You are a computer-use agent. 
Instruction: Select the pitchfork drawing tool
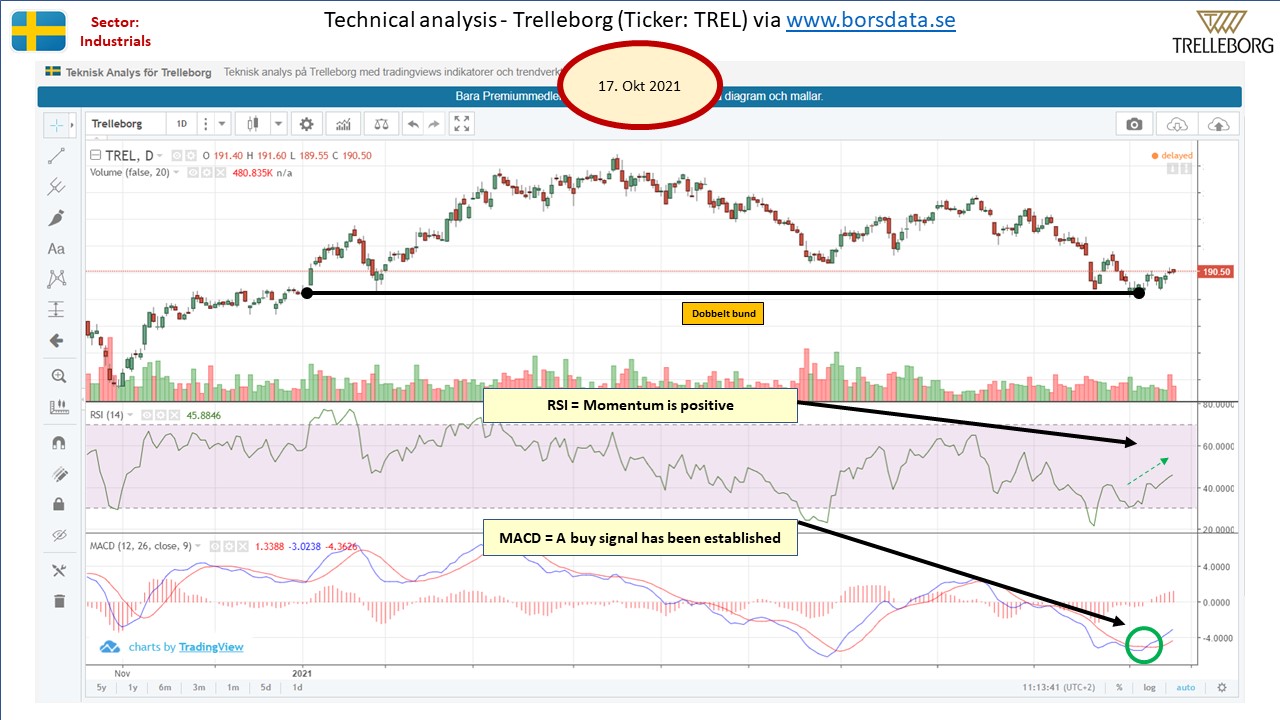[x=57, y=186]
